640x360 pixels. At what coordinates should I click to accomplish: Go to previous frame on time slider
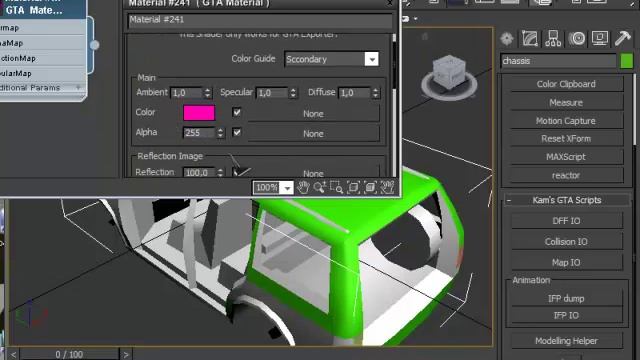[x=13, y=354]
